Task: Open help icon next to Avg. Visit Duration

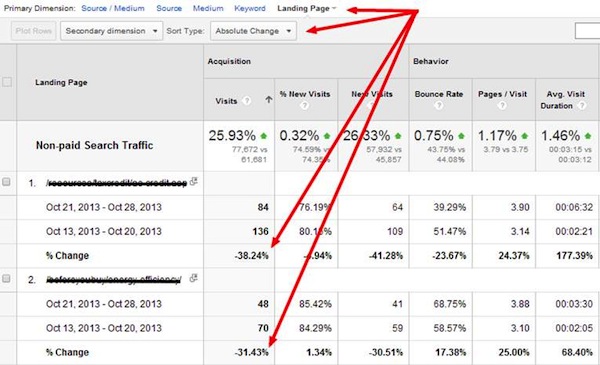Action: [x=582, y=106]
